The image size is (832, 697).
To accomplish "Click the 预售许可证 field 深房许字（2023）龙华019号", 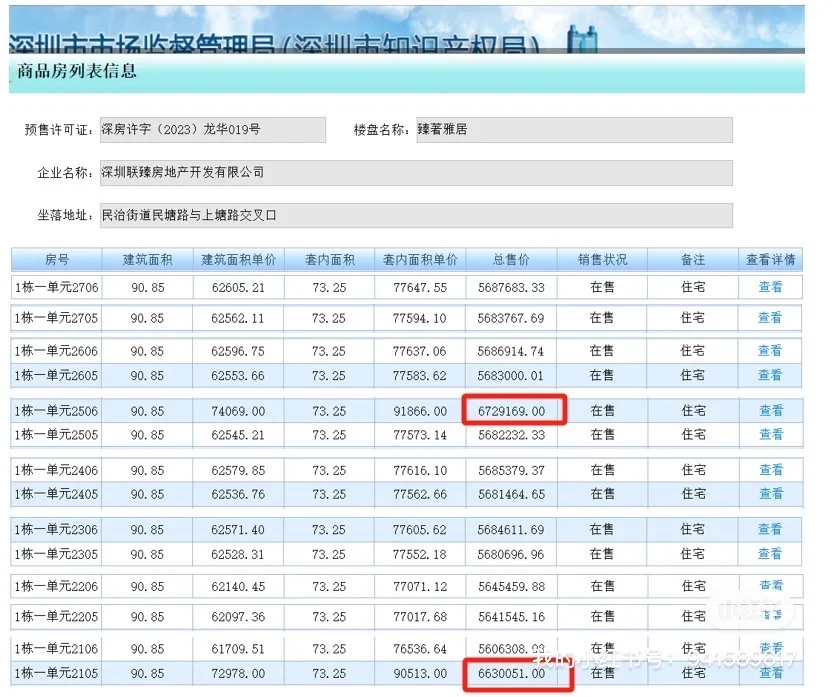I will 213,129.
